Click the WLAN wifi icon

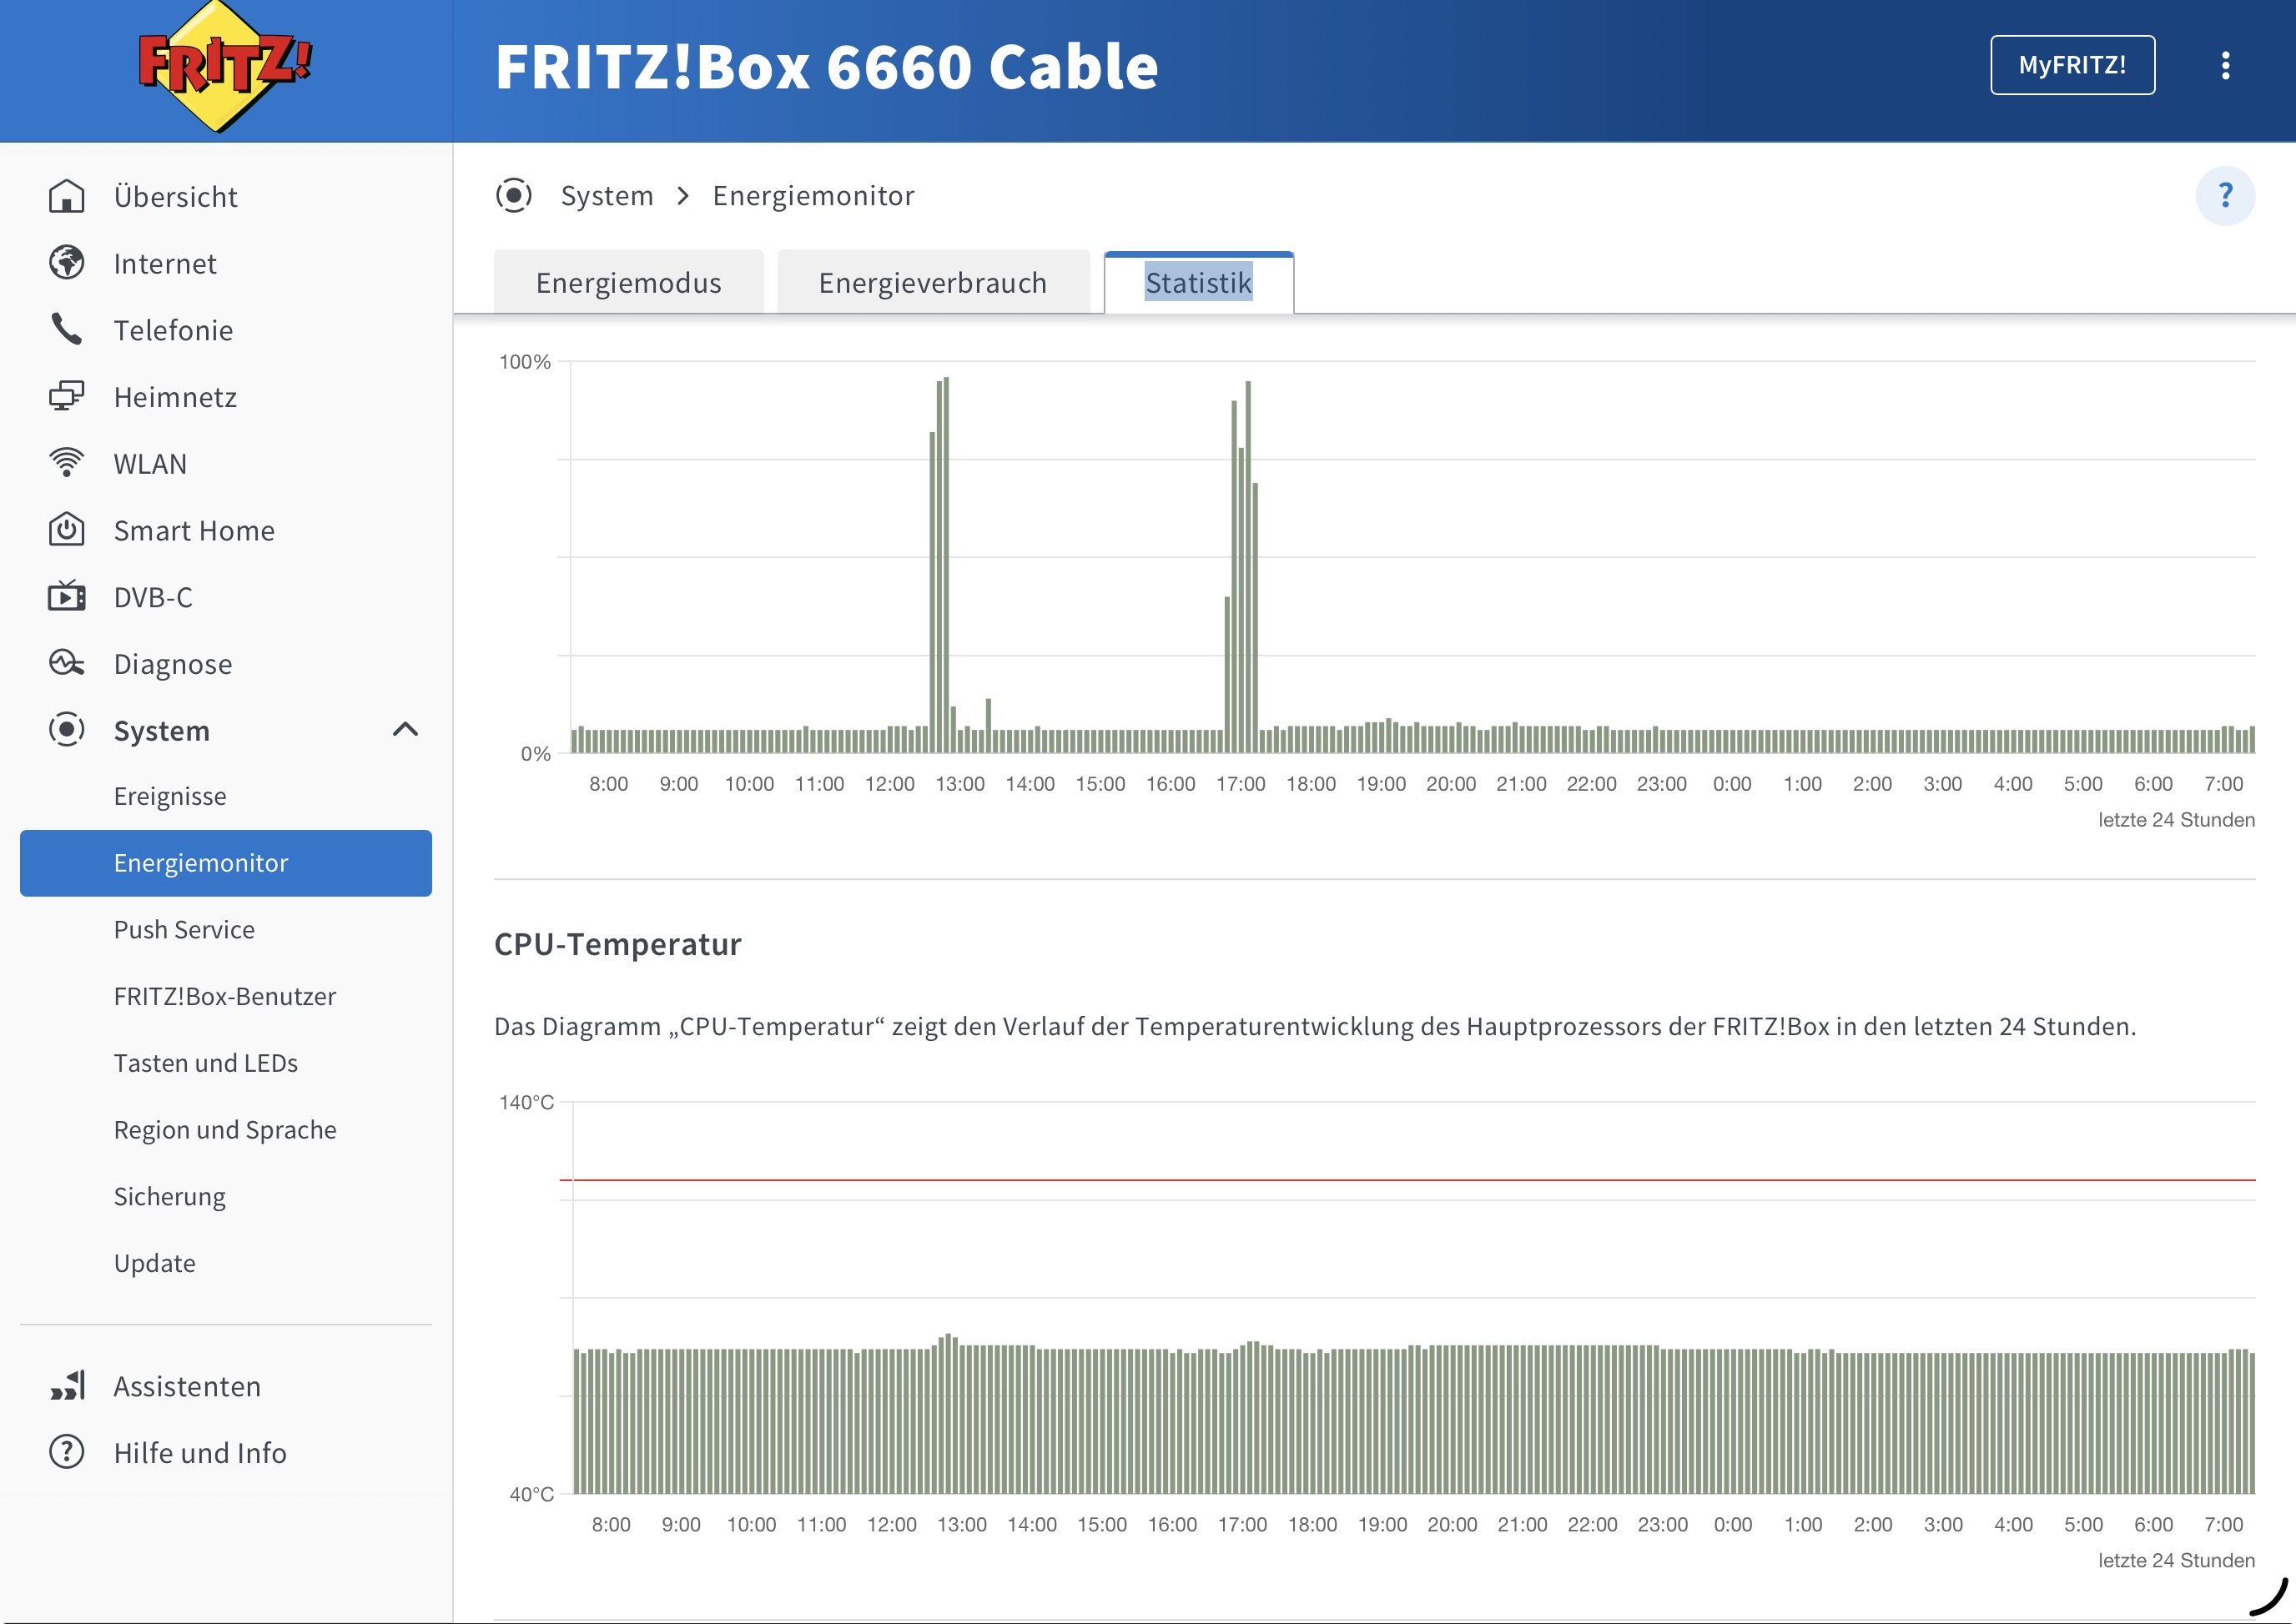tap(66, 463)
